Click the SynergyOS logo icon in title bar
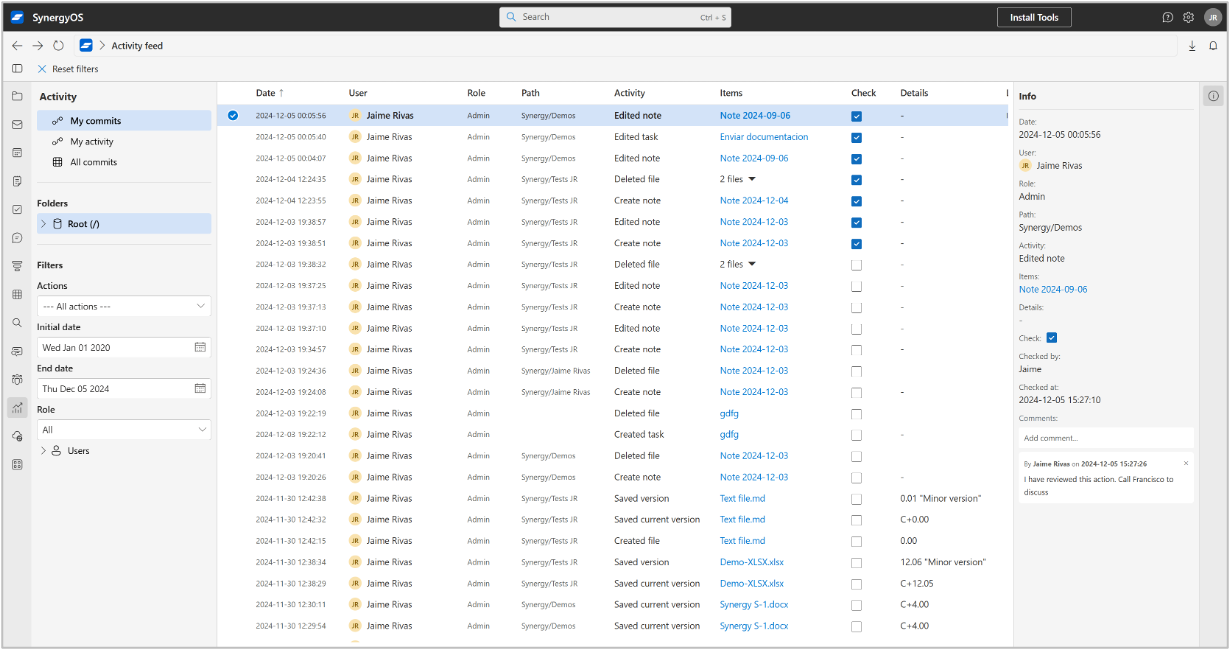 pyautogui.click(x=17, y=17)
